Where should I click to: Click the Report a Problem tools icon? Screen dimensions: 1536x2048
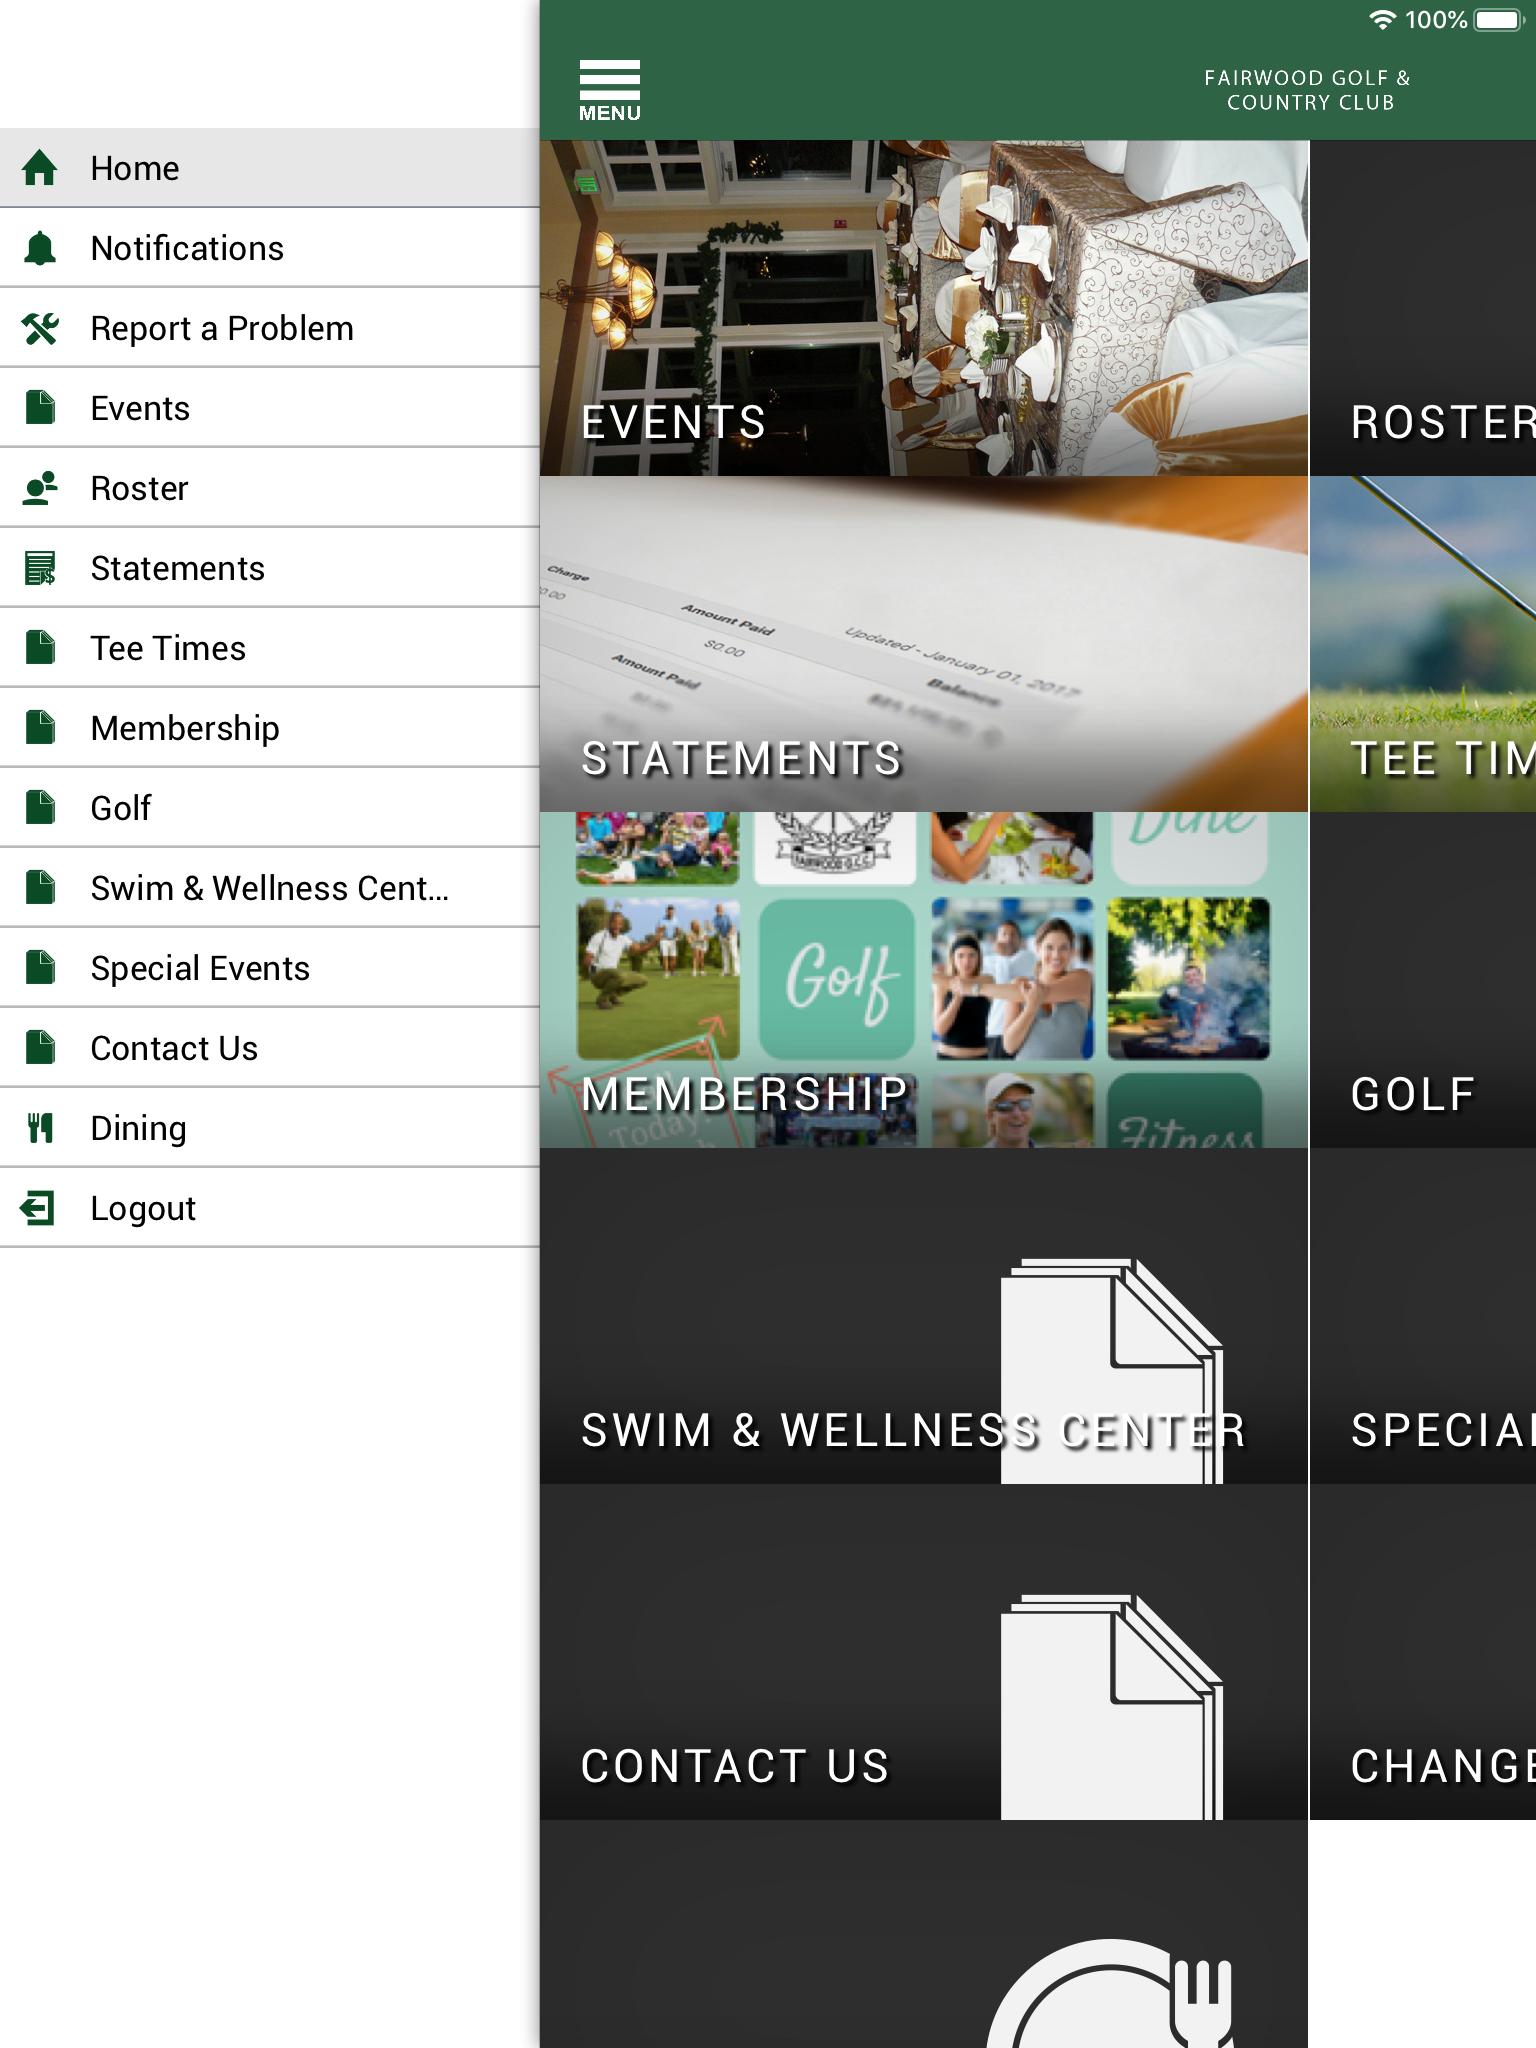click(40, 328)
